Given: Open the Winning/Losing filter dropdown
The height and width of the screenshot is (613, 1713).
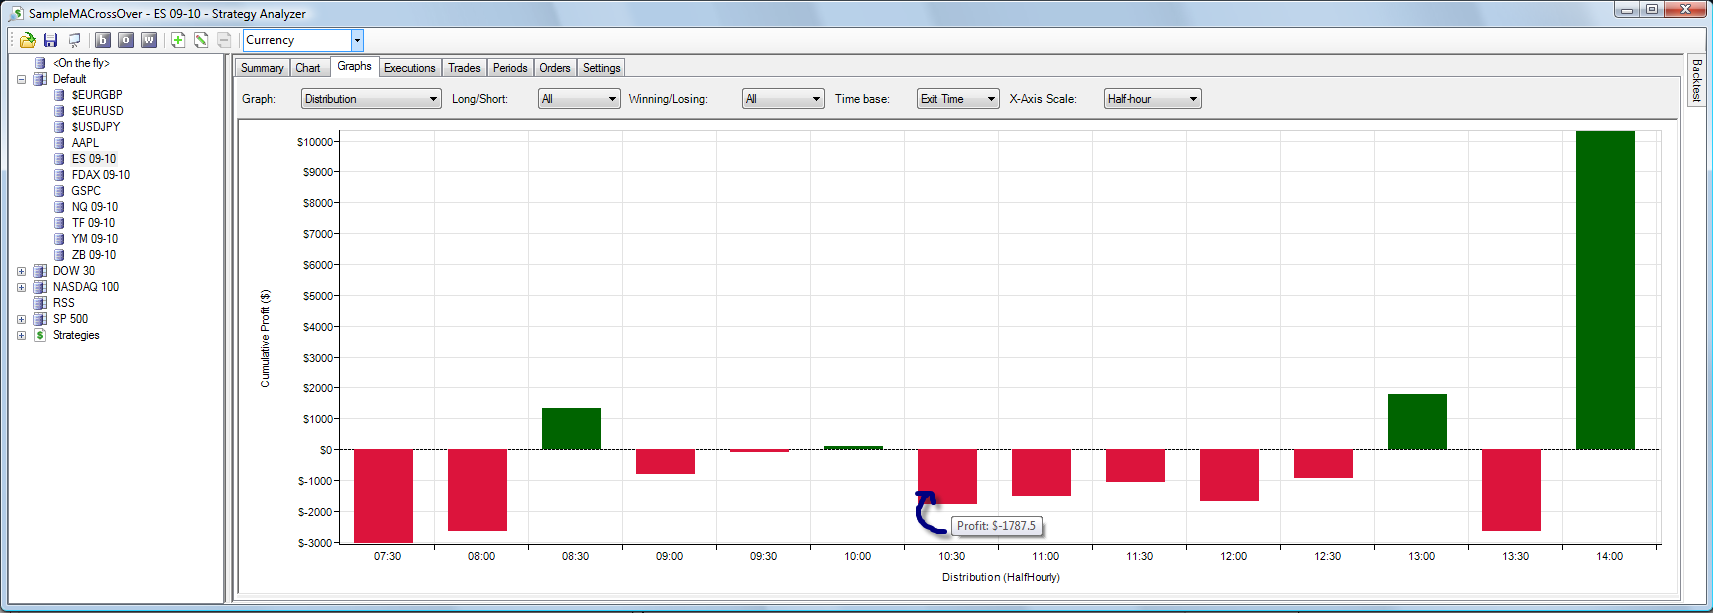Looking at the screenshot, I should click(783, 99).
